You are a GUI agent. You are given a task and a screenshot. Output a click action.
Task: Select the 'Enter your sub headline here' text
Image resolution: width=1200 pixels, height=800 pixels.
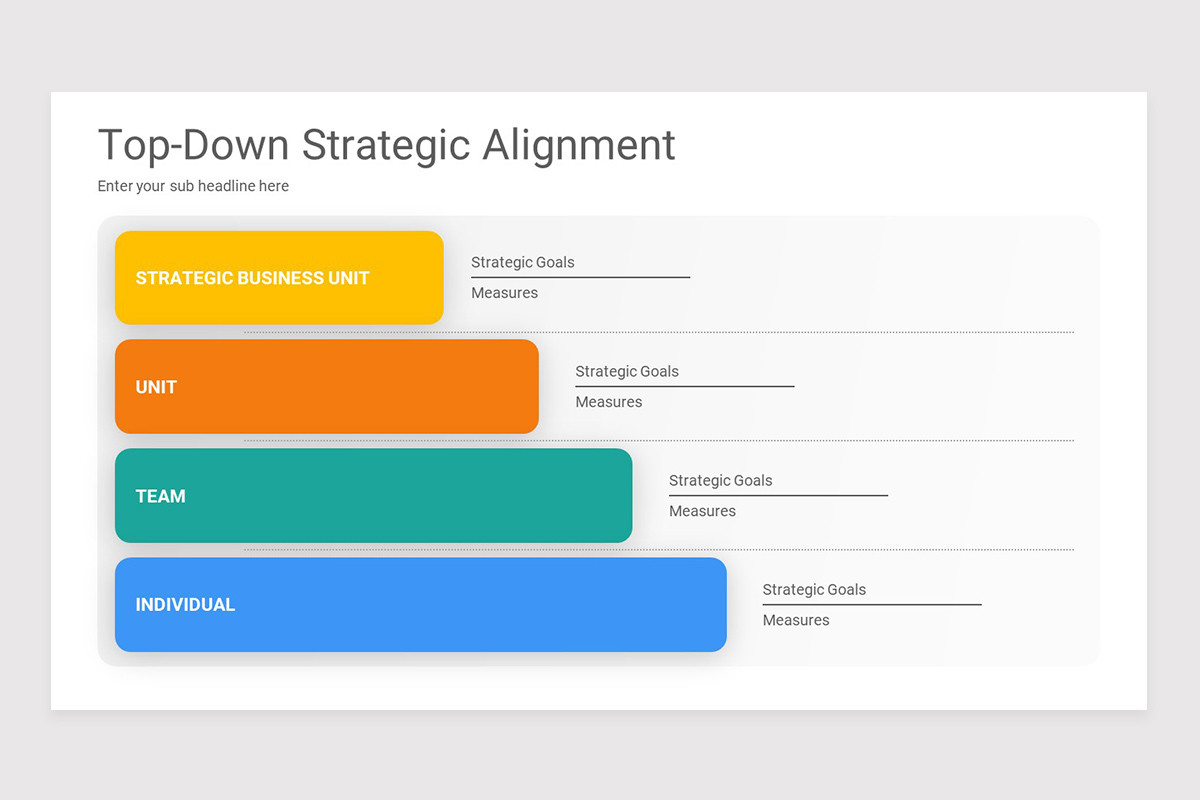click(x=192, y=186)
